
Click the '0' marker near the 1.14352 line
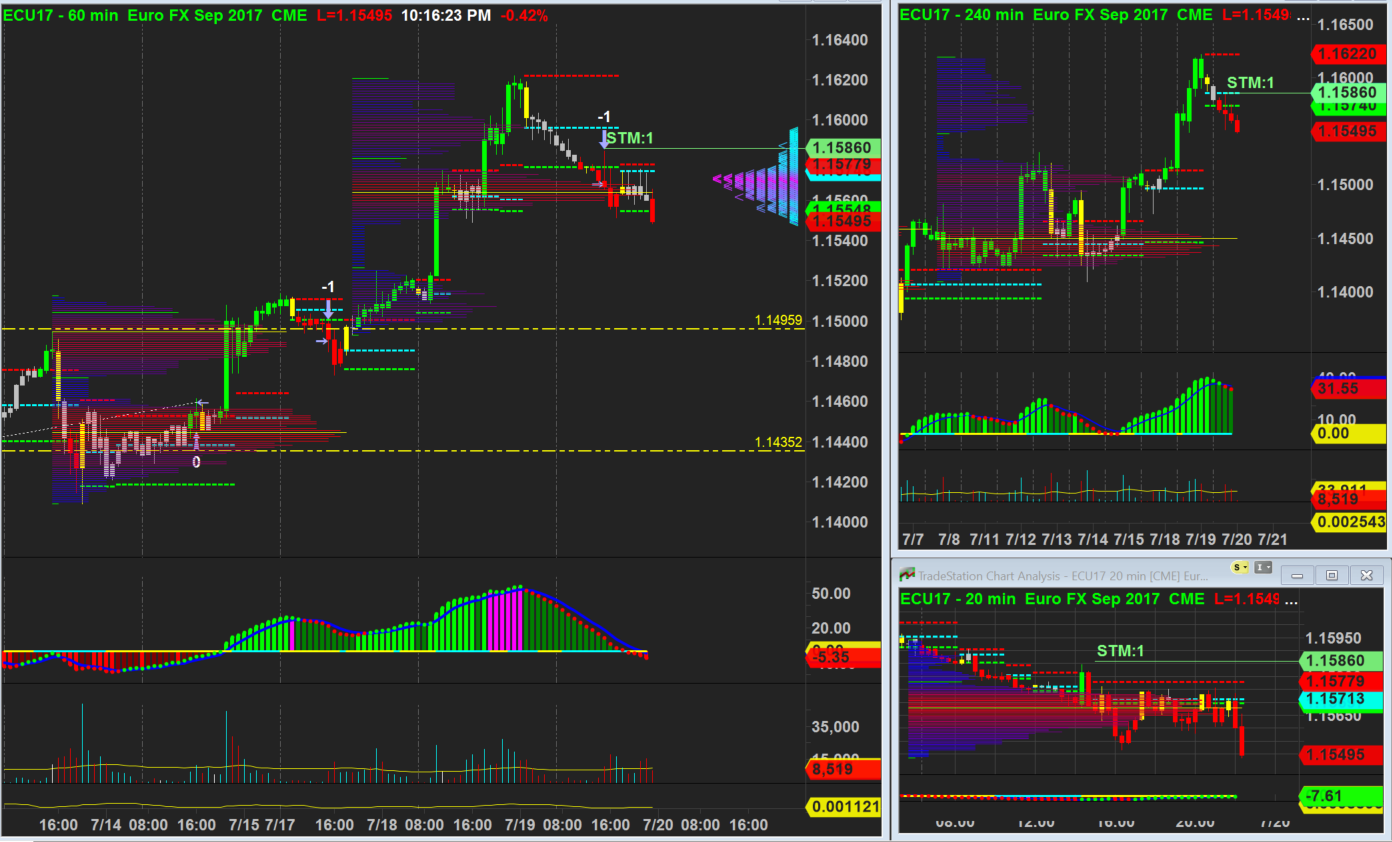coord(196,462)
